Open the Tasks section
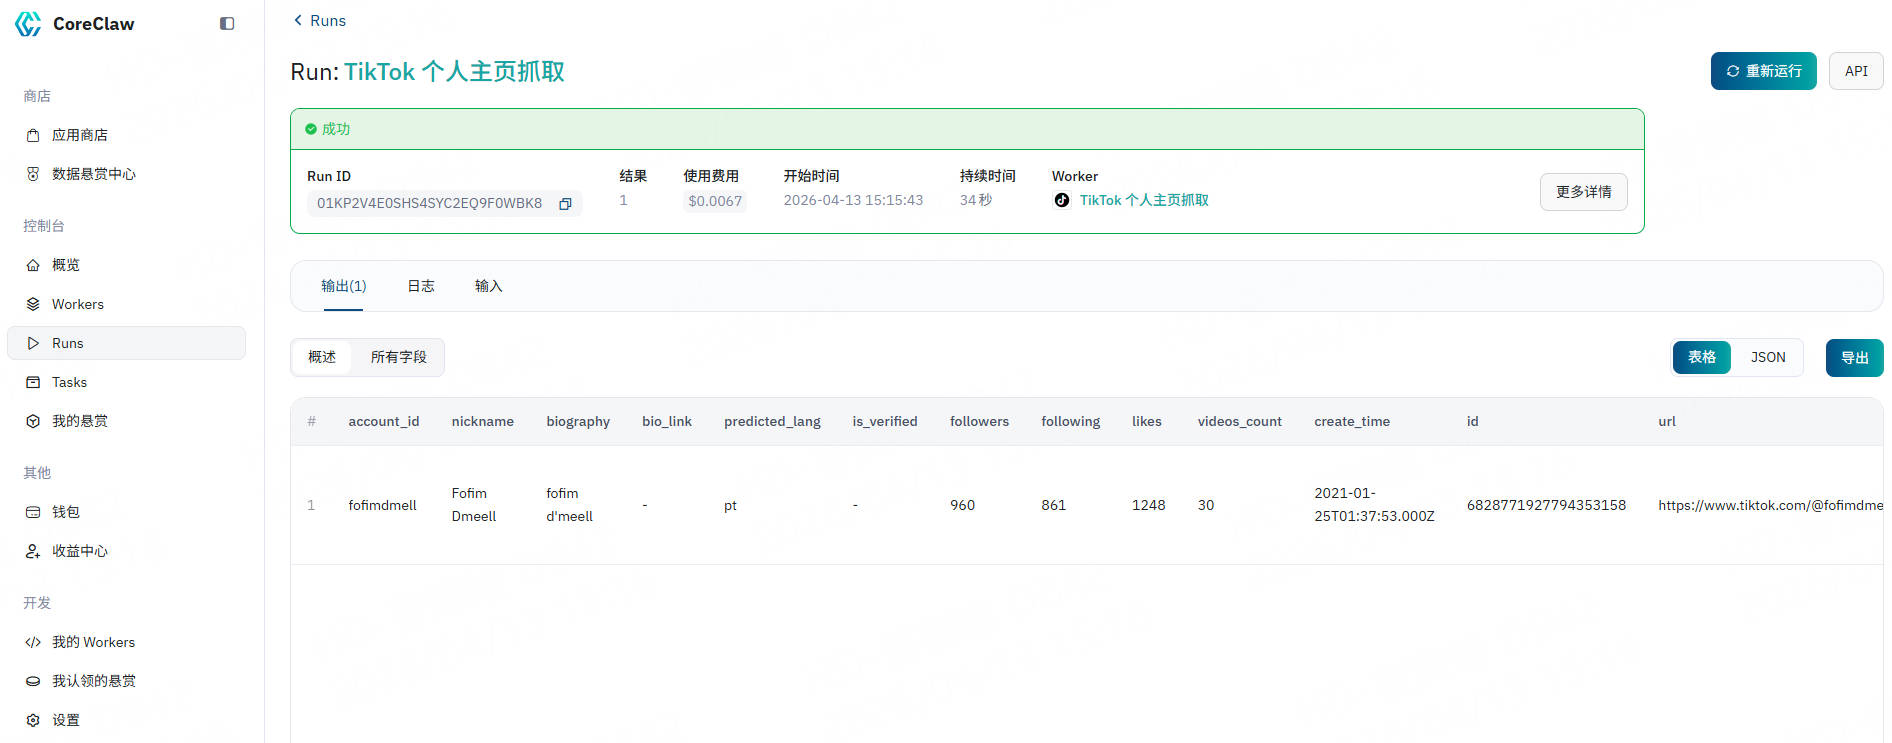The image size is (1892, 743). 69,382
